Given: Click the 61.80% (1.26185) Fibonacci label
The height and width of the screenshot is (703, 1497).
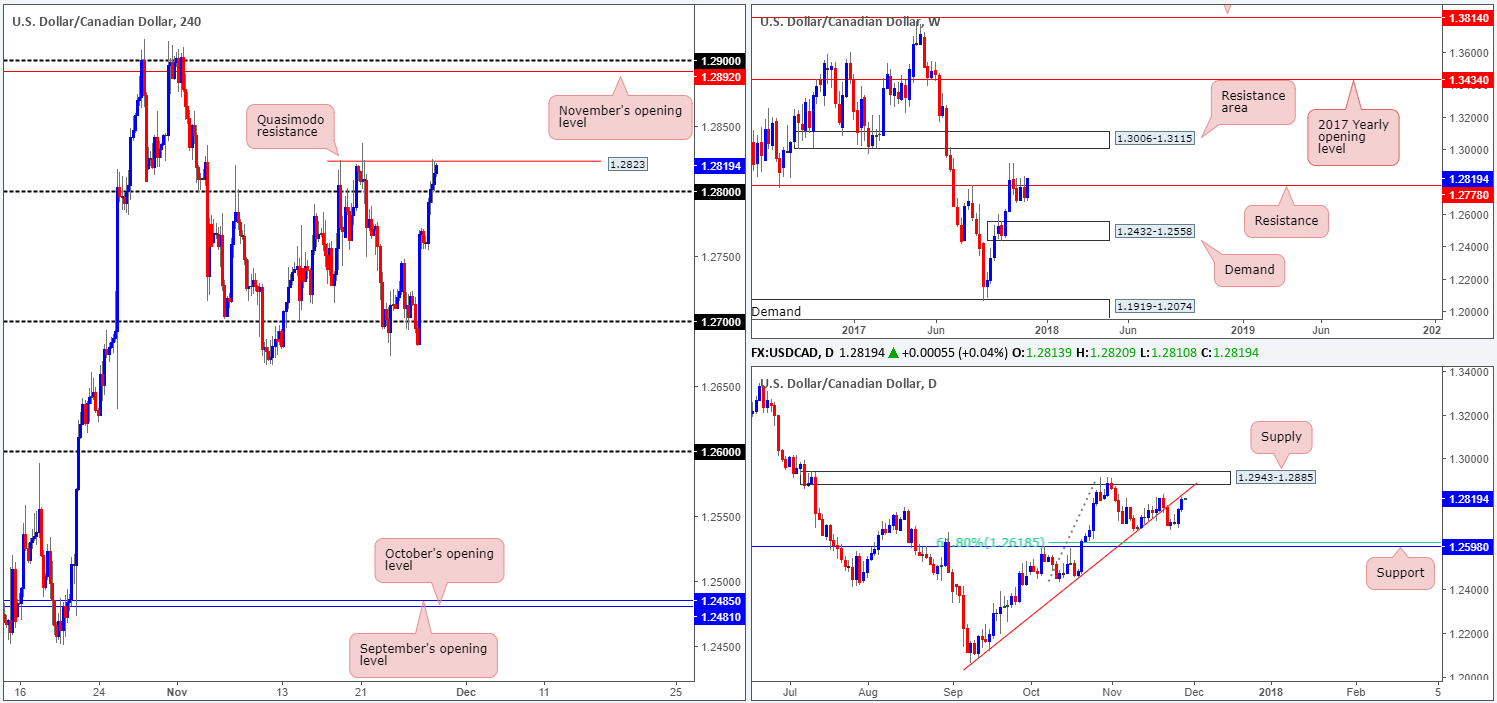Looking at the screenshot, I should pyautogui.click(x=990, y=542).
